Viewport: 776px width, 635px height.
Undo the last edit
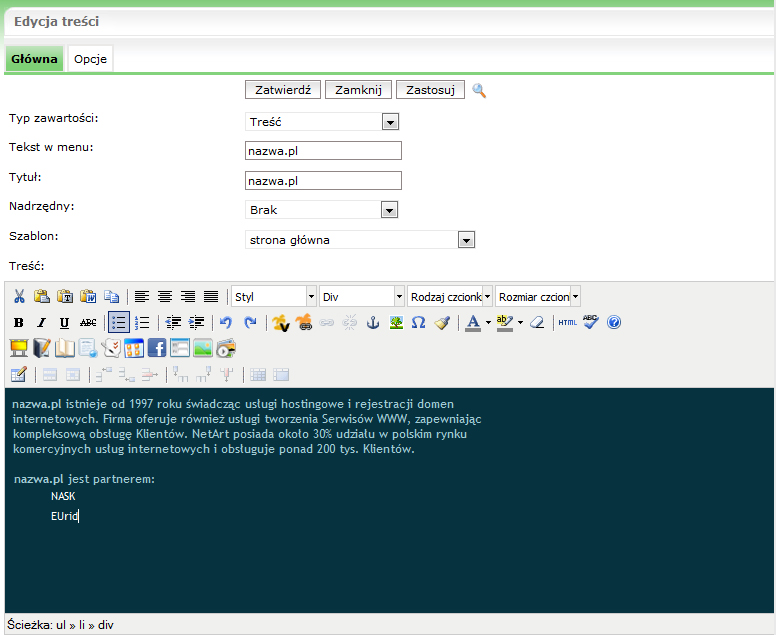click(x=226, y=323)
